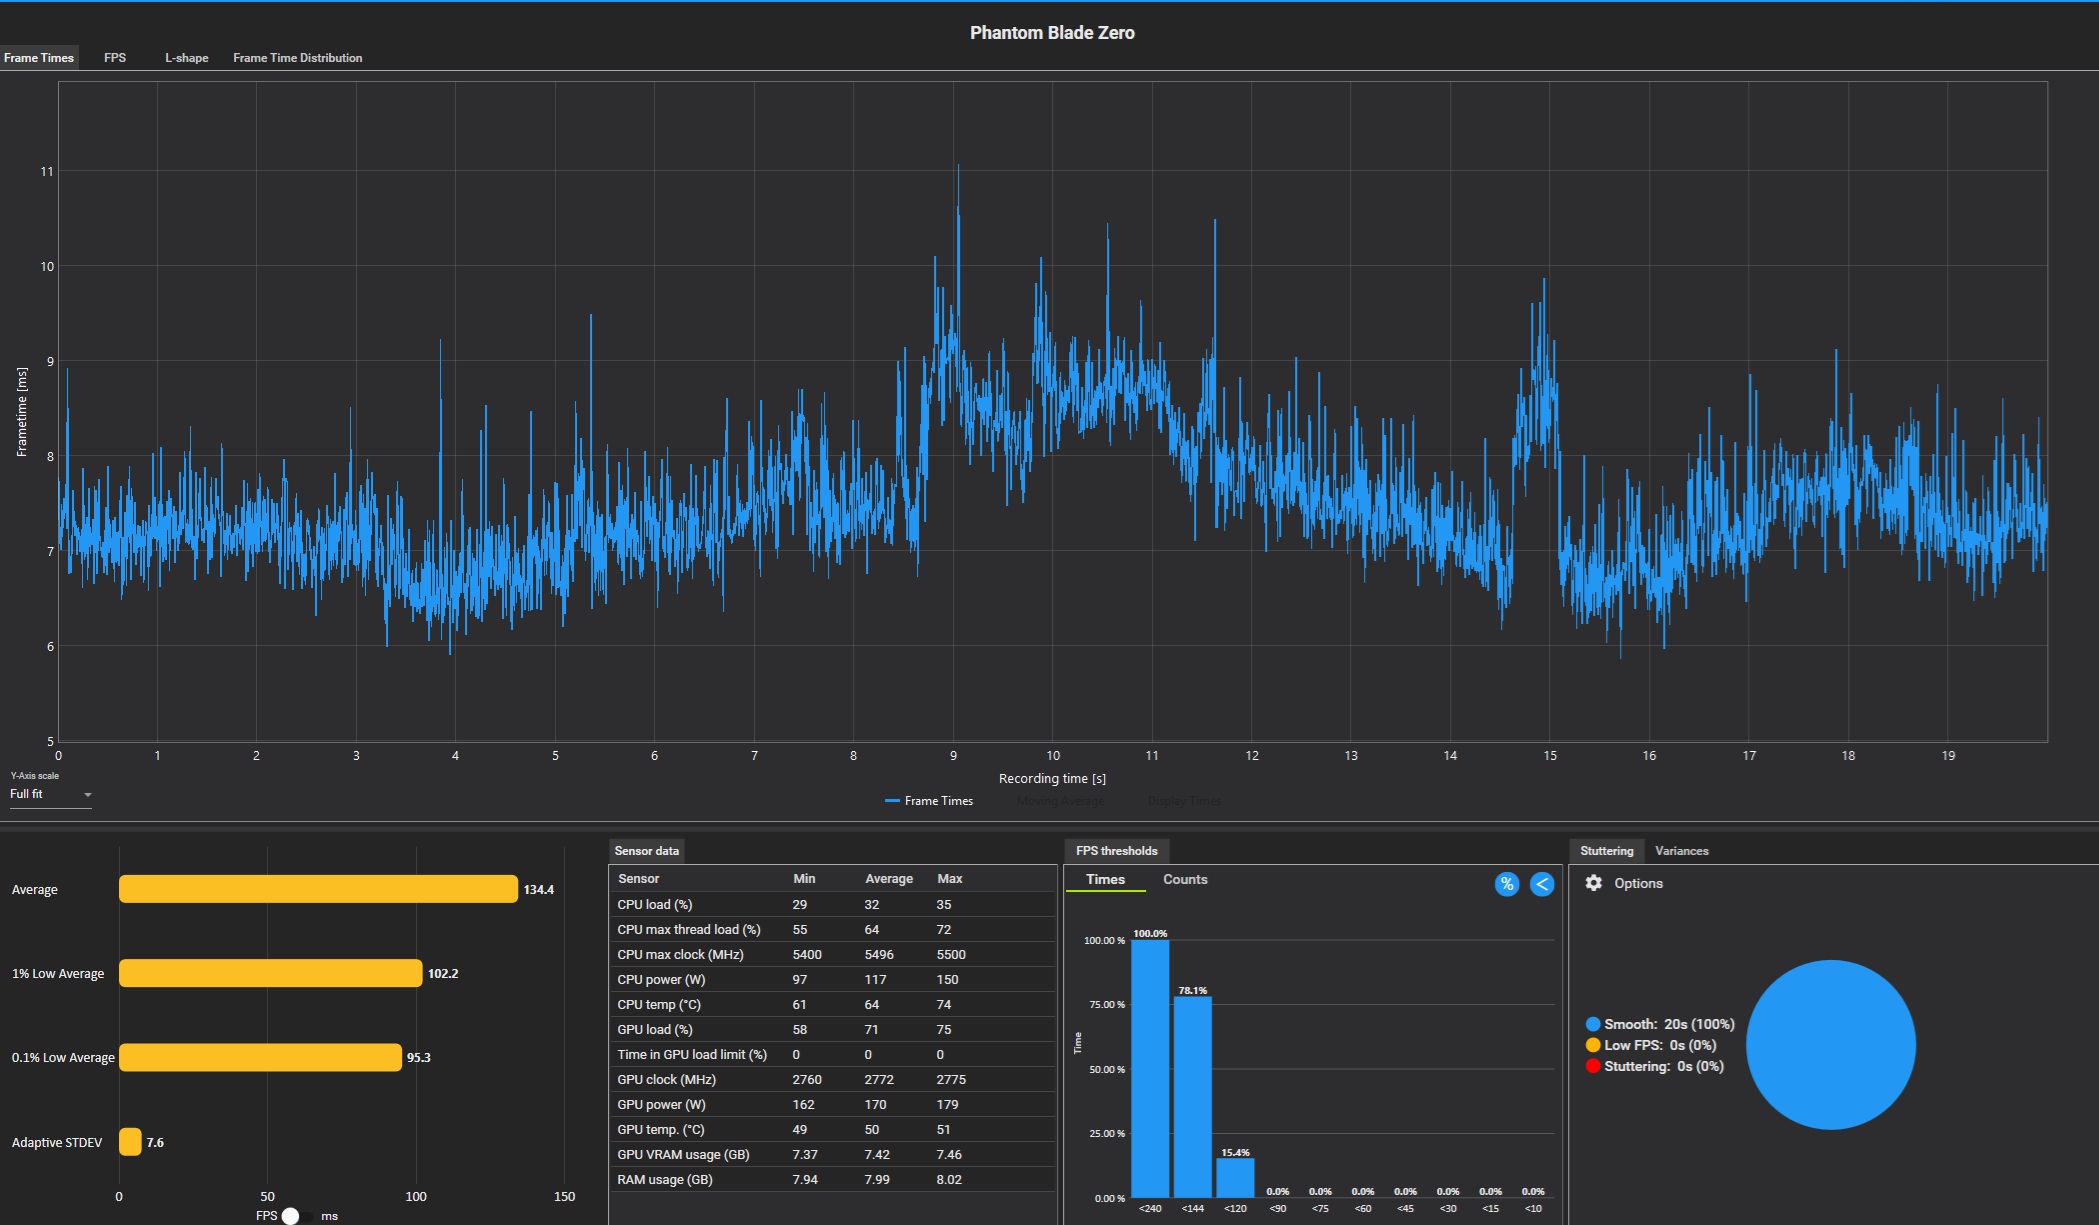Image resolution: width=2099 pixels, height=1225 pixels.
Task: Click the blue Smooth legend dot
Action: tap(1592, 1024)
